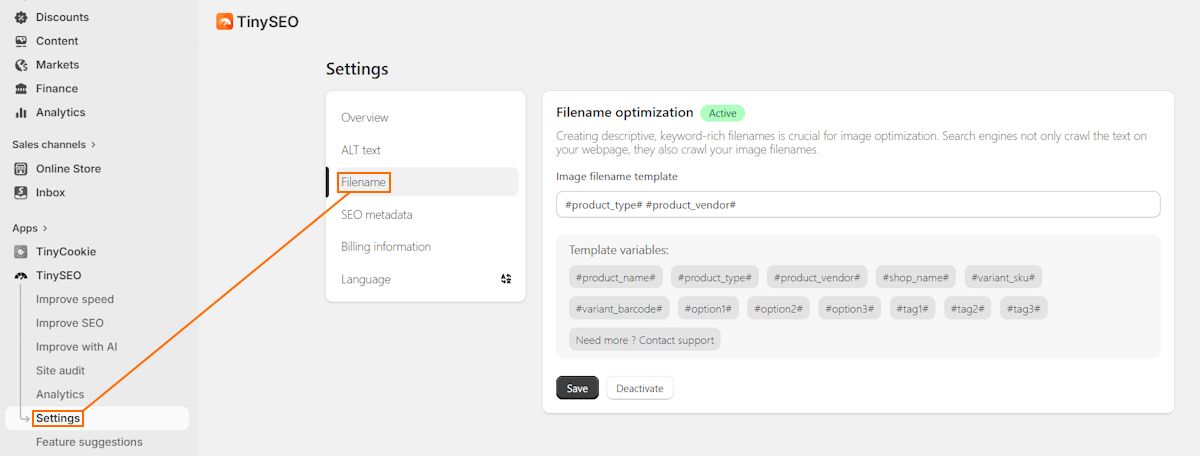Click the Markets globe icon
Screen dimensions: 1200x456
click(21, 65)
